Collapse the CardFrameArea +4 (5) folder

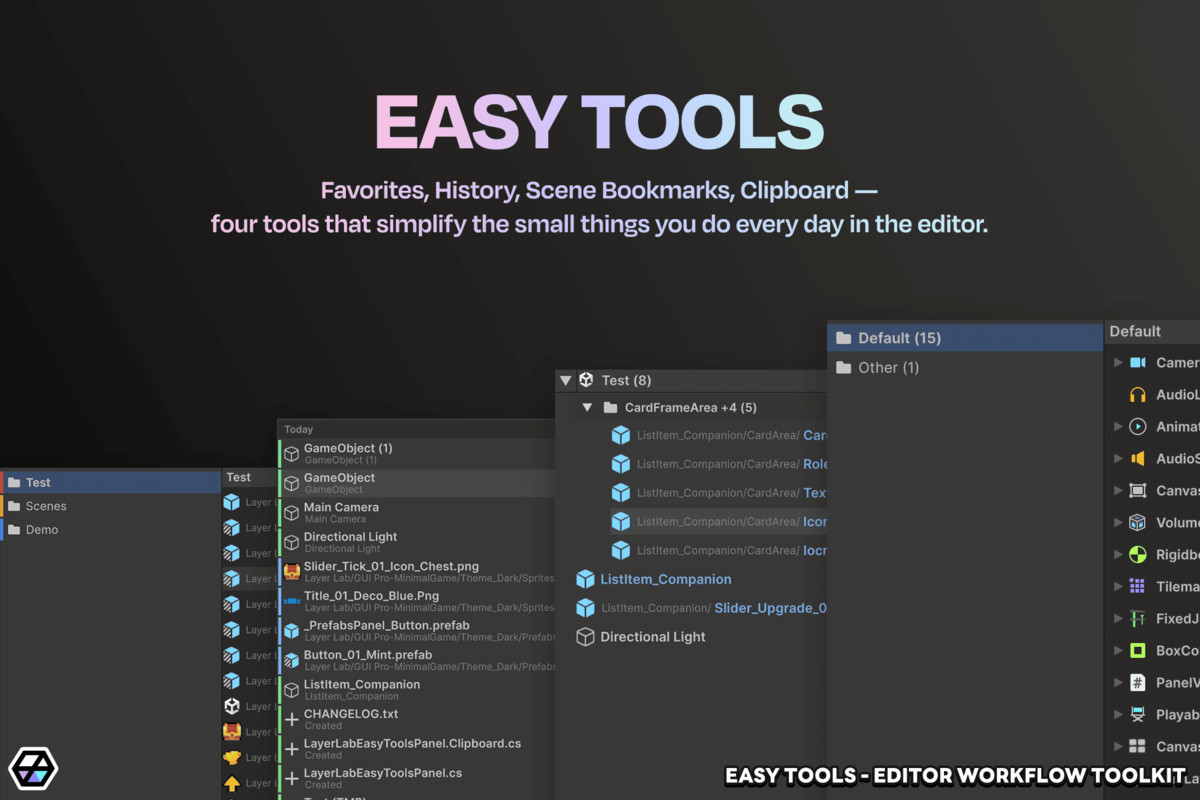[587, 408]
